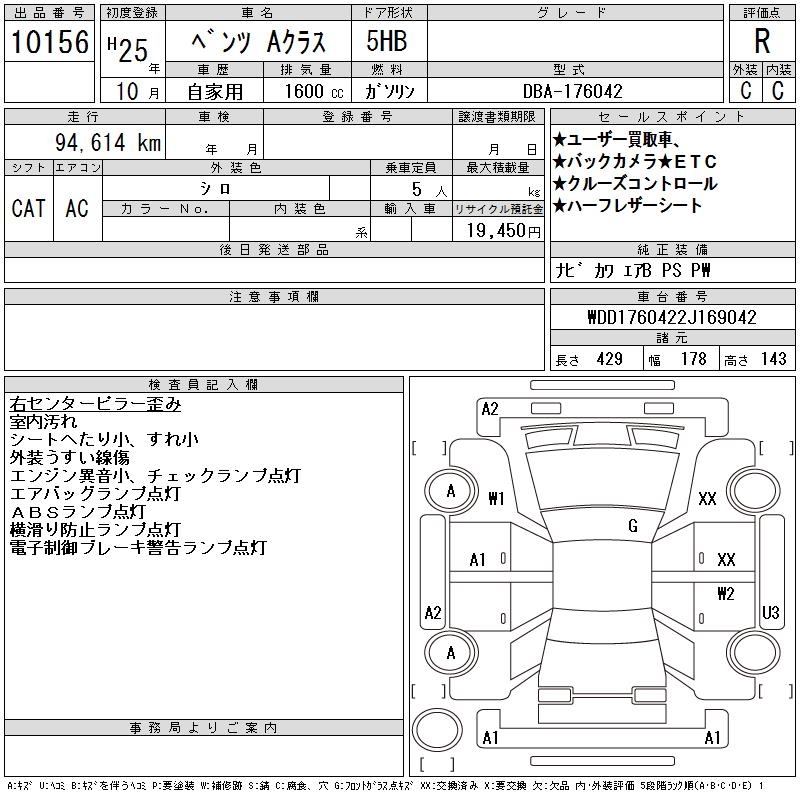
Task: Click the lot number "10156"
Action: tap(49, 42)
